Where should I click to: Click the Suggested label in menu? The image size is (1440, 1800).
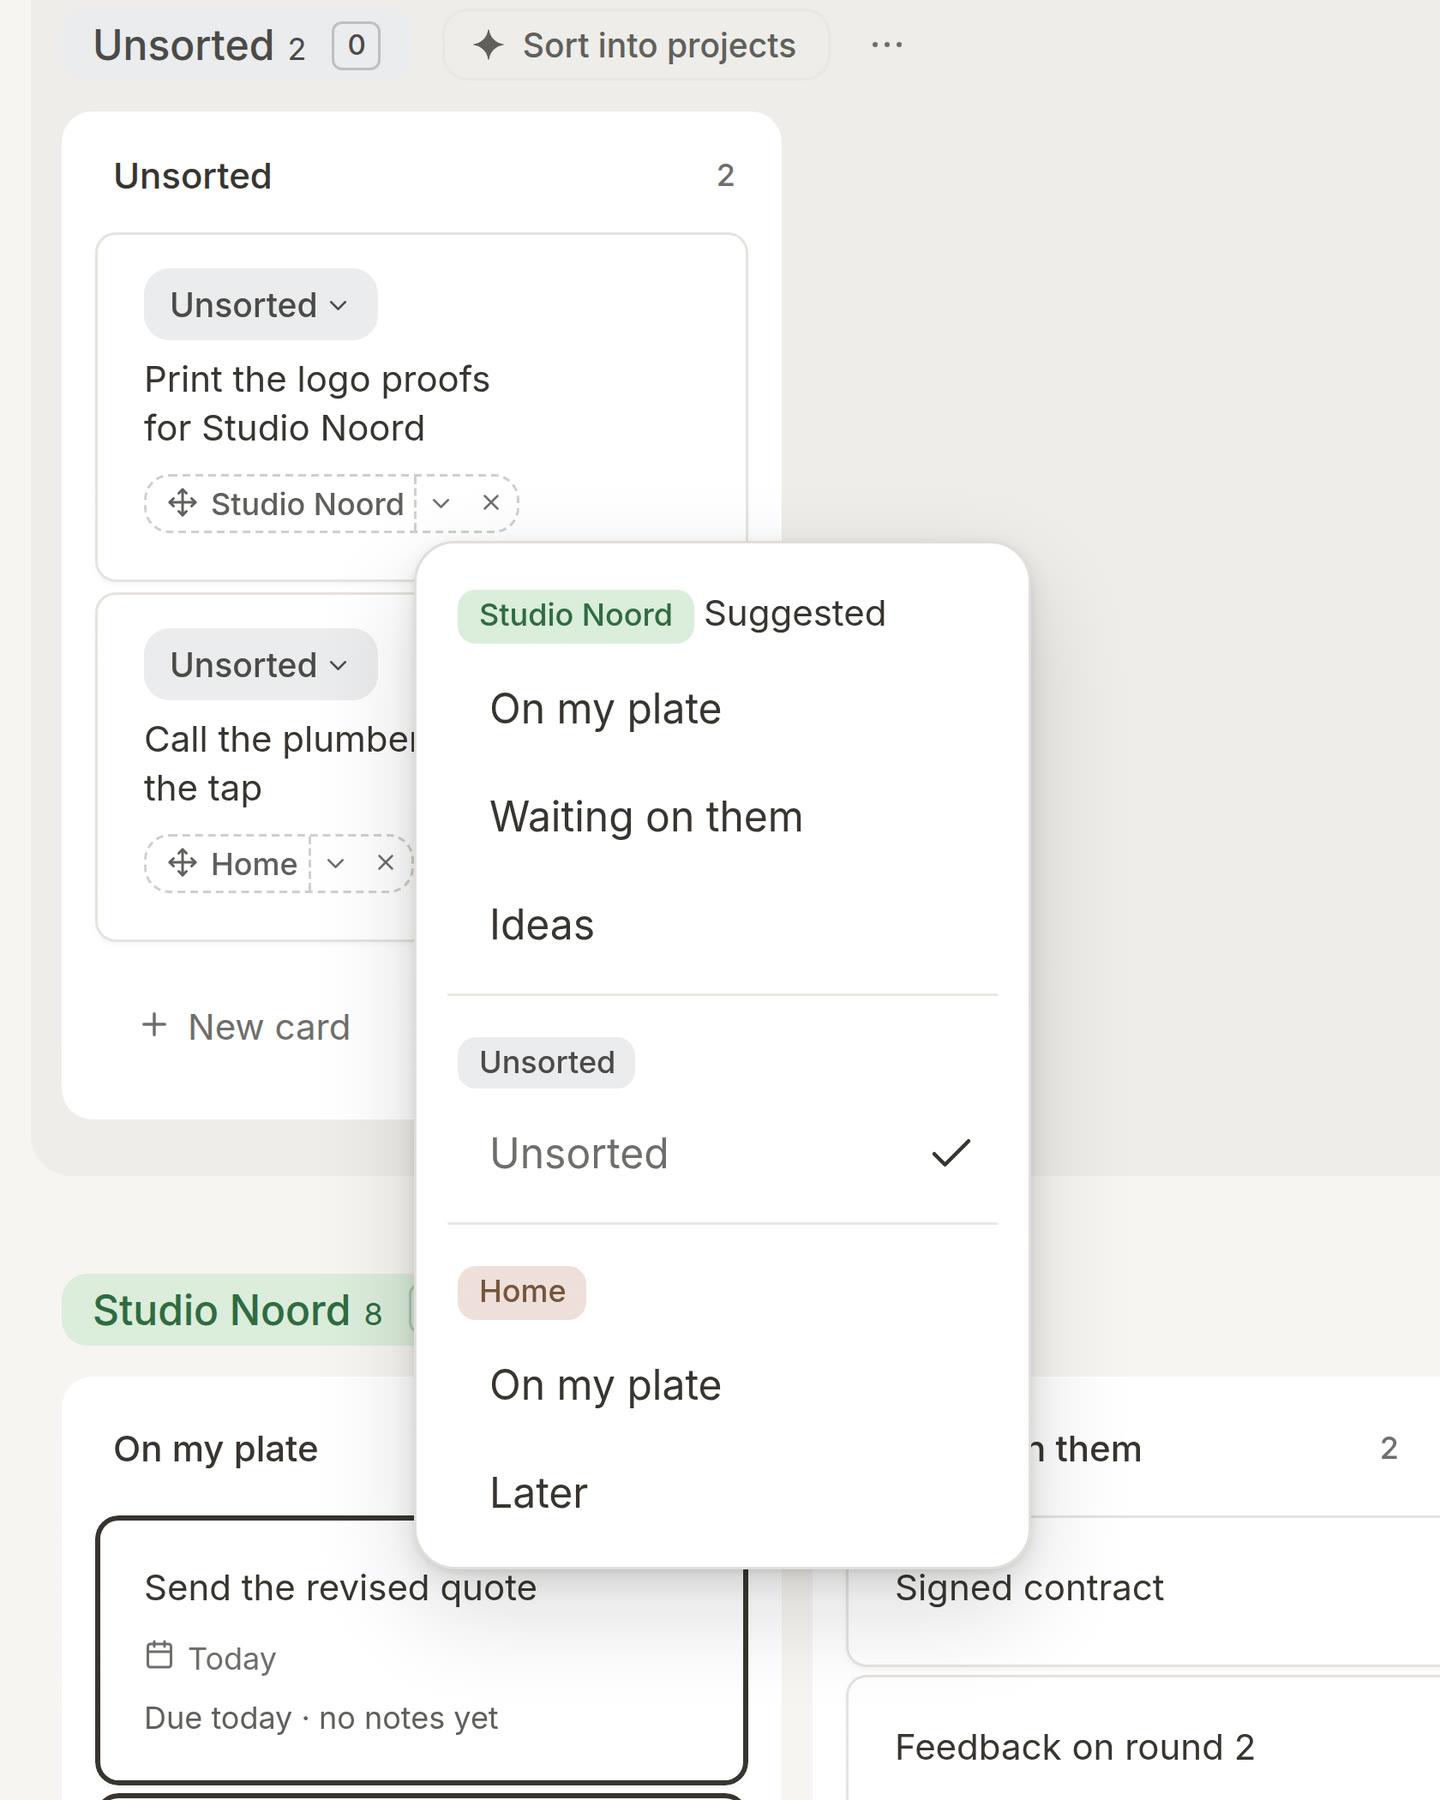pyautogui.click(x=795, y=613)
